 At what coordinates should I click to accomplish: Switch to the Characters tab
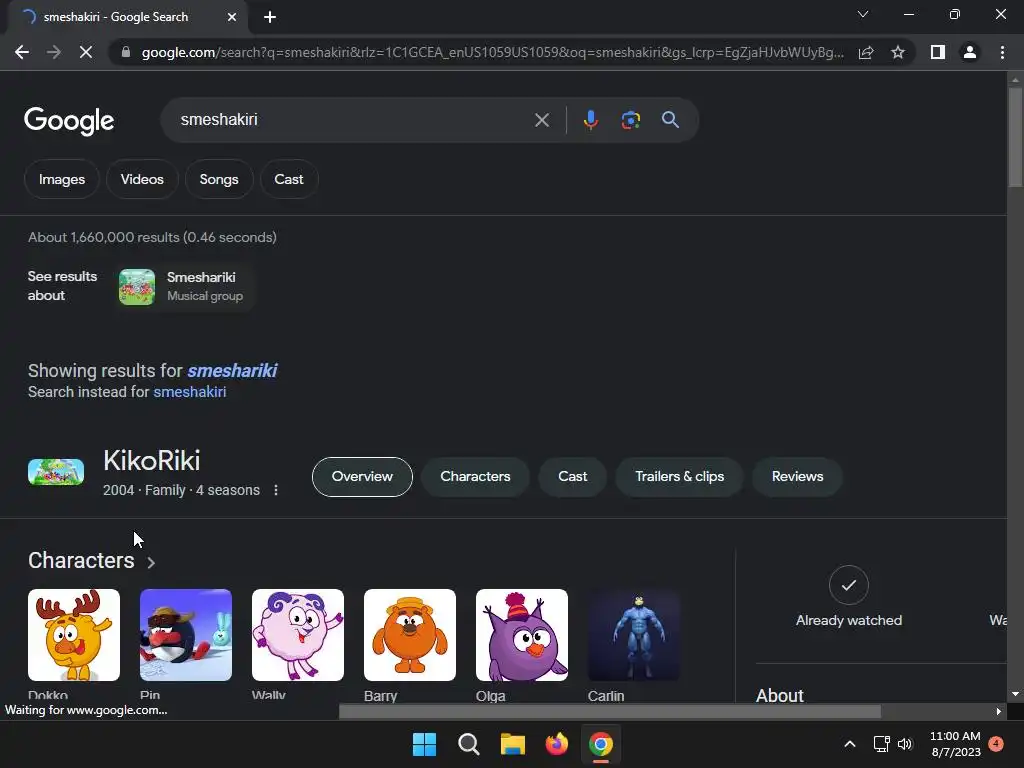point(475,477)
